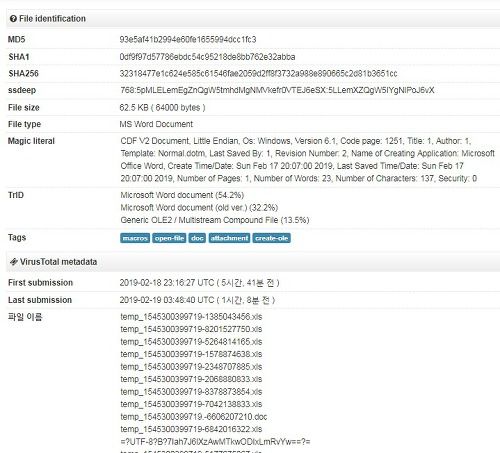Select file name temp_154530039719-1385043456.xls
500x453 pixels.
coord(191,317)
